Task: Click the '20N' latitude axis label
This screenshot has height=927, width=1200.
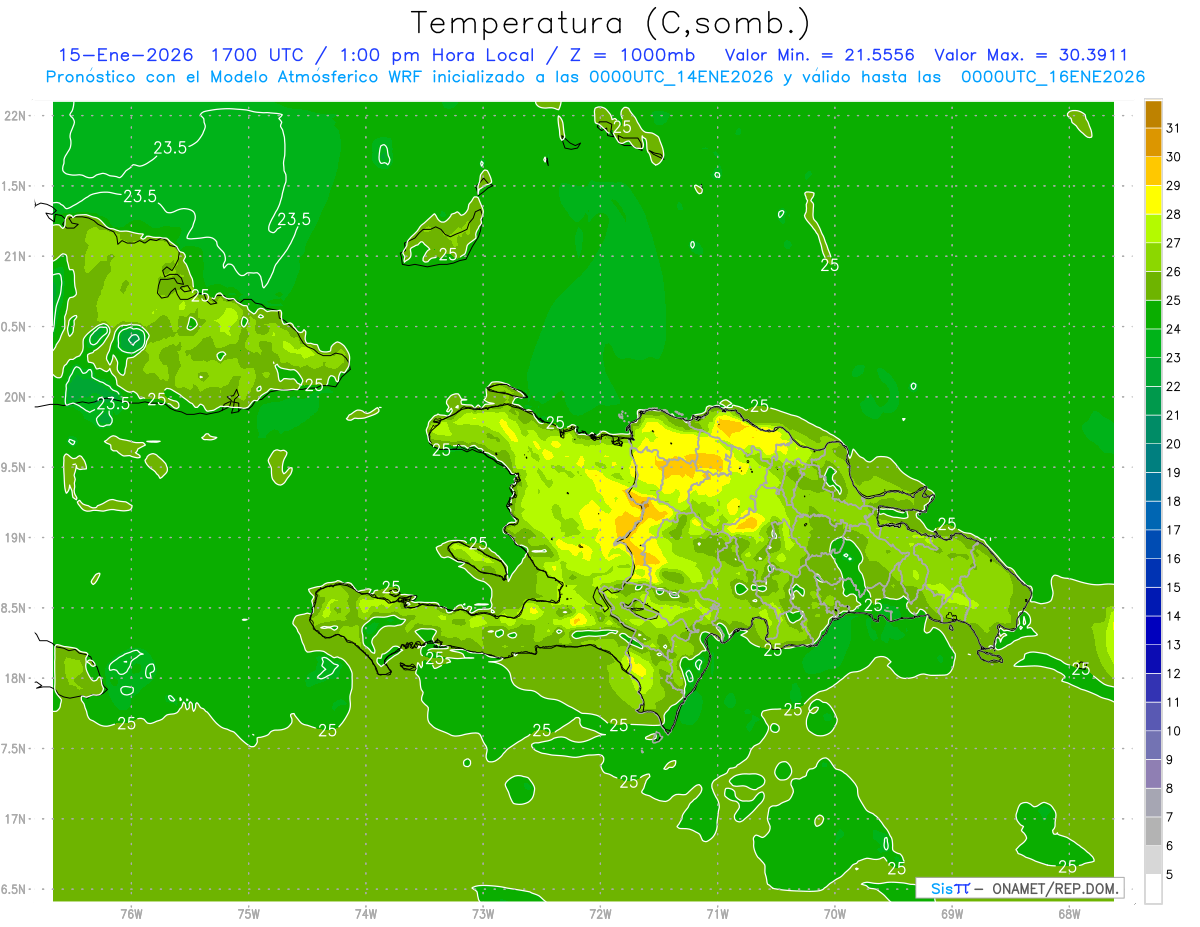Action: [16, 397]
